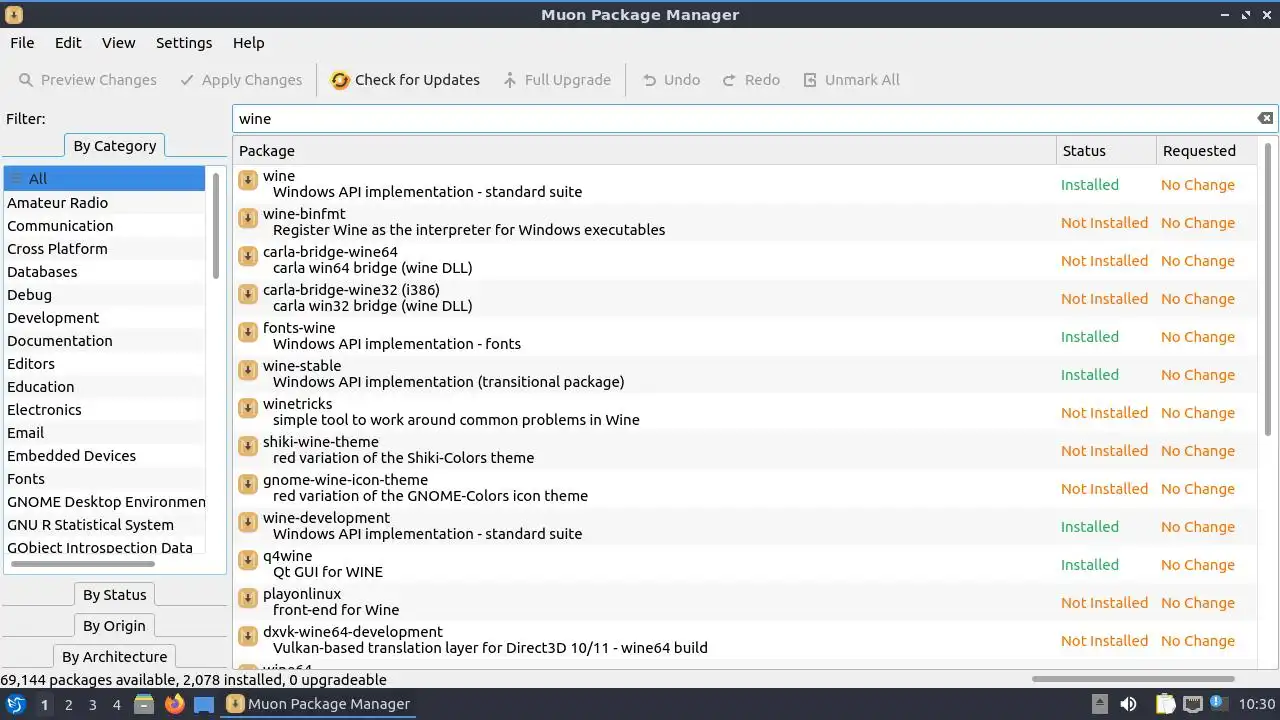Click the package icon for dxvk-wine64-development
Image resolution: width=1280 pixels, height=720 pixels.
(248, 637)
